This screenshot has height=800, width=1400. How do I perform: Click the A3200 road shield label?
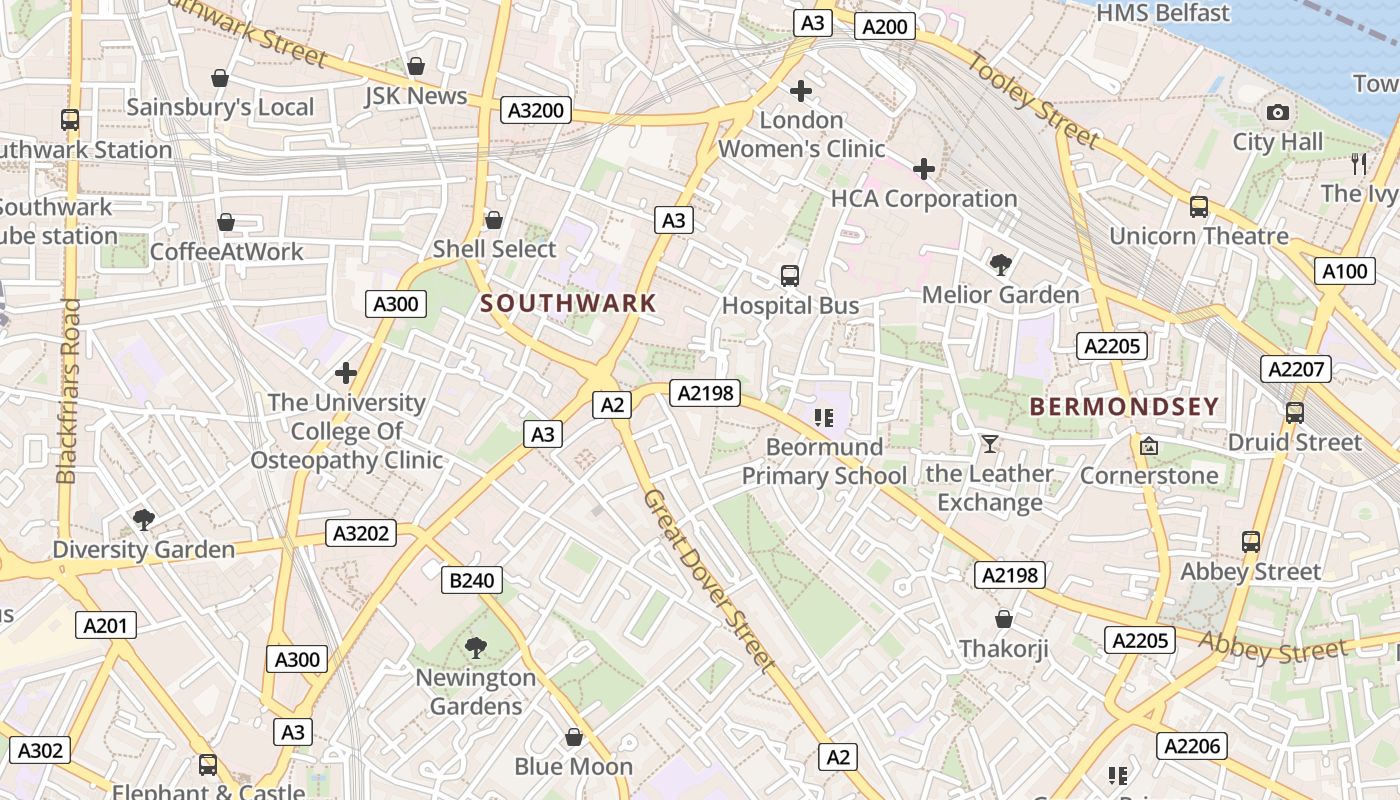pyautogui.click(x=536, y=110)
